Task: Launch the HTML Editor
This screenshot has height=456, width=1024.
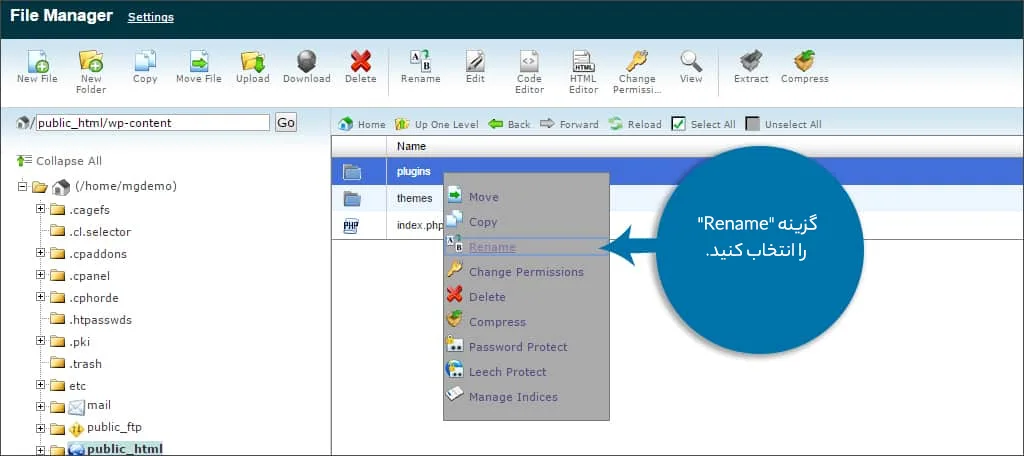Action: (x=583, y=61)
